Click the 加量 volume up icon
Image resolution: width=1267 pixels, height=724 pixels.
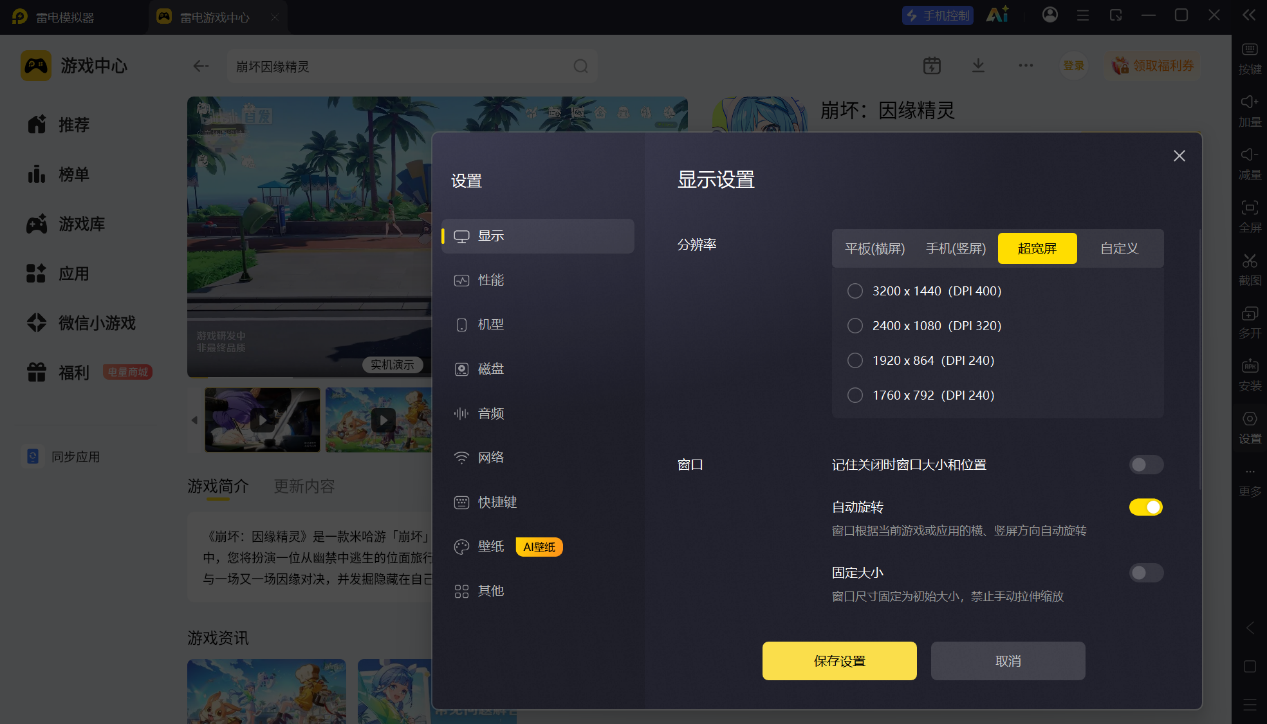[1249, 102]
